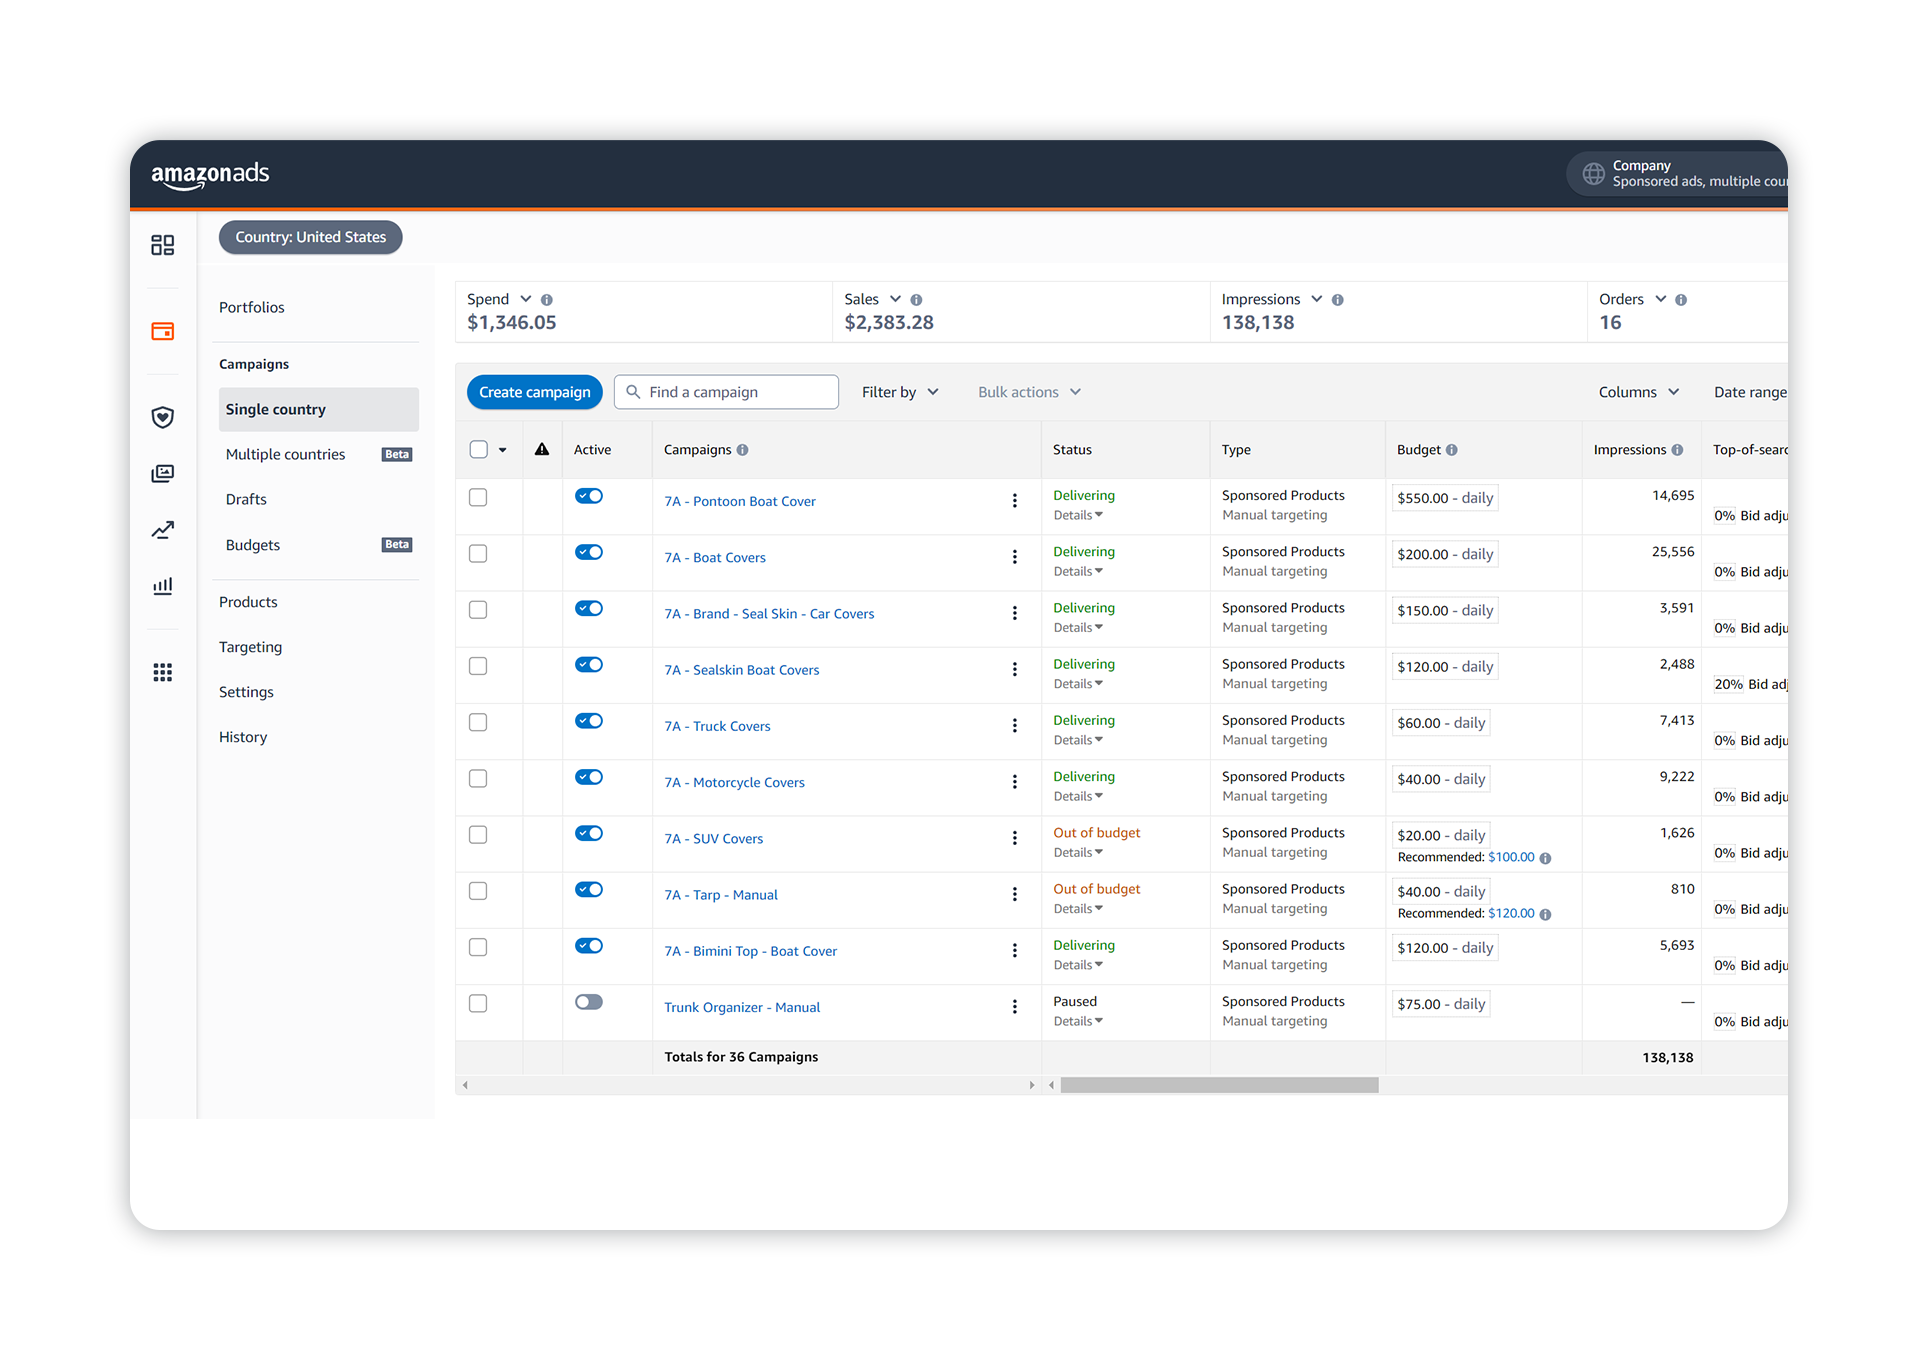Select the trending-arrow analytics sidebar icon

click(x=162, y=529)
